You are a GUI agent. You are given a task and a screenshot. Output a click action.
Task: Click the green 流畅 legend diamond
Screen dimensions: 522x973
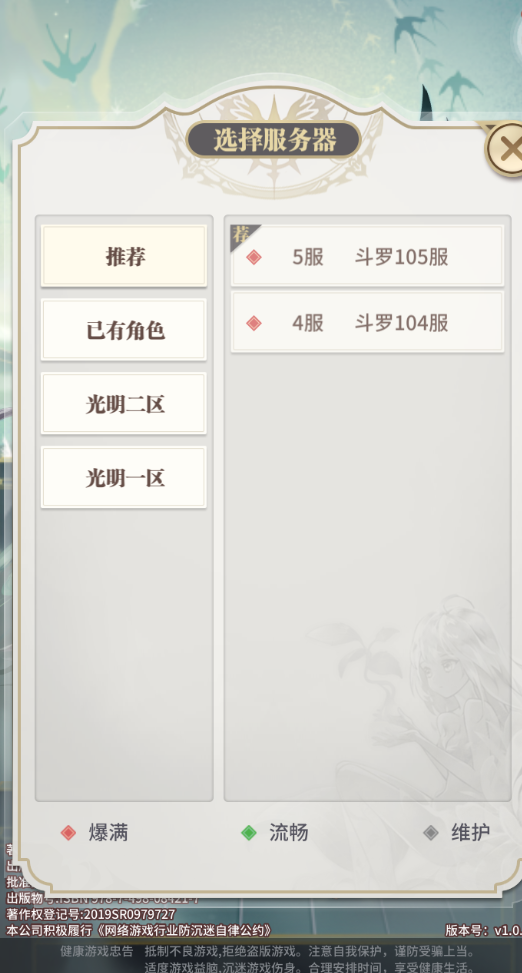[x=249, y=833]
